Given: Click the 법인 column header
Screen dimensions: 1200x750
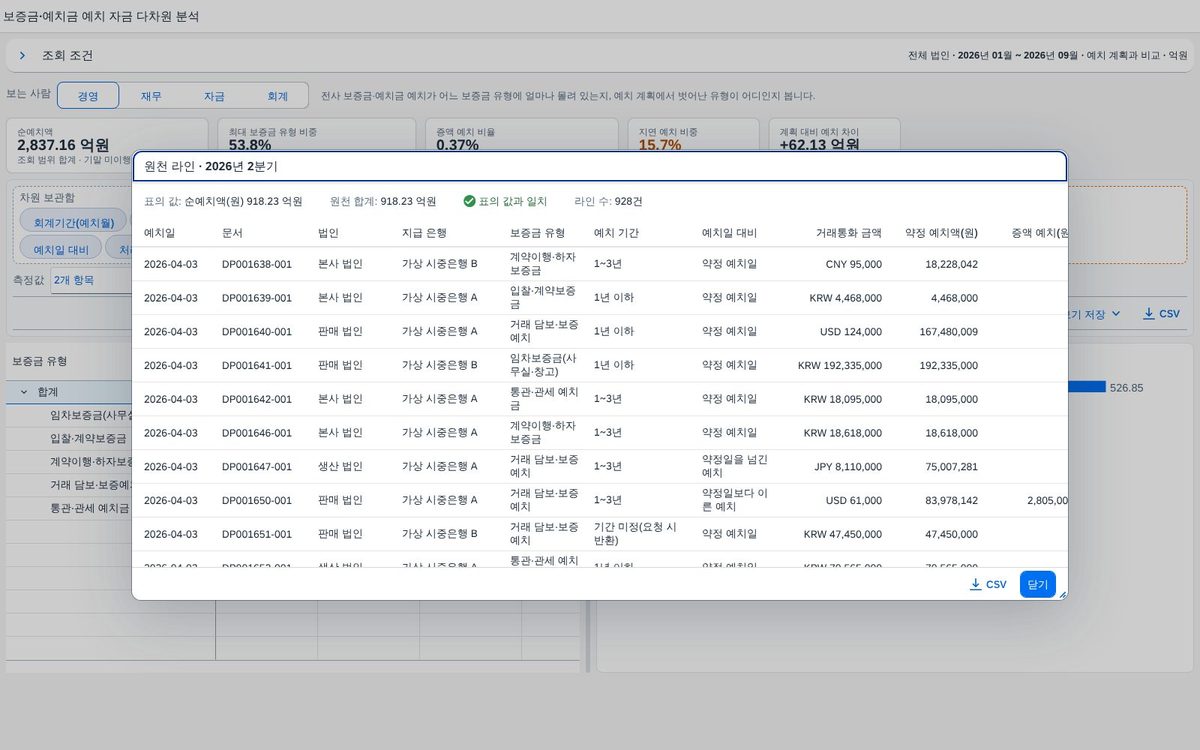Looking at the screenshot, I should point(328,233).
